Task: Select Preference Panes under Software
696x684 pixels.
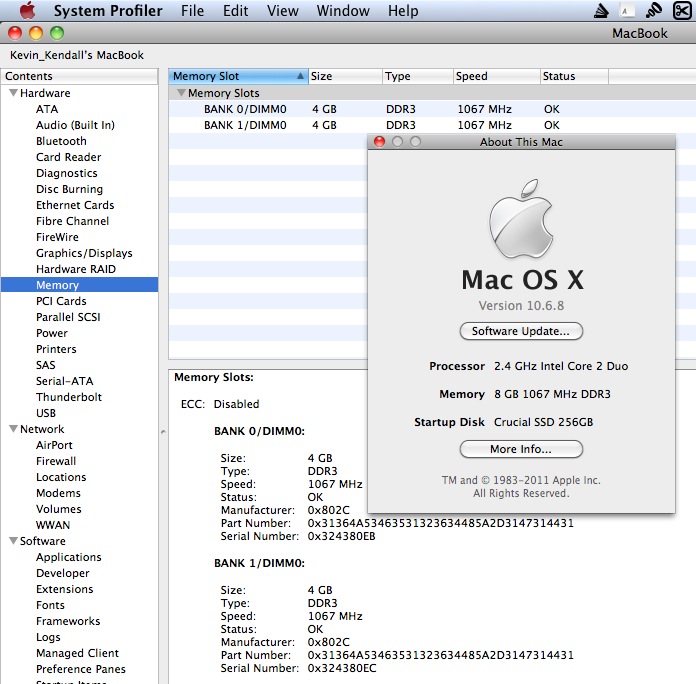Action: point(81,669)
